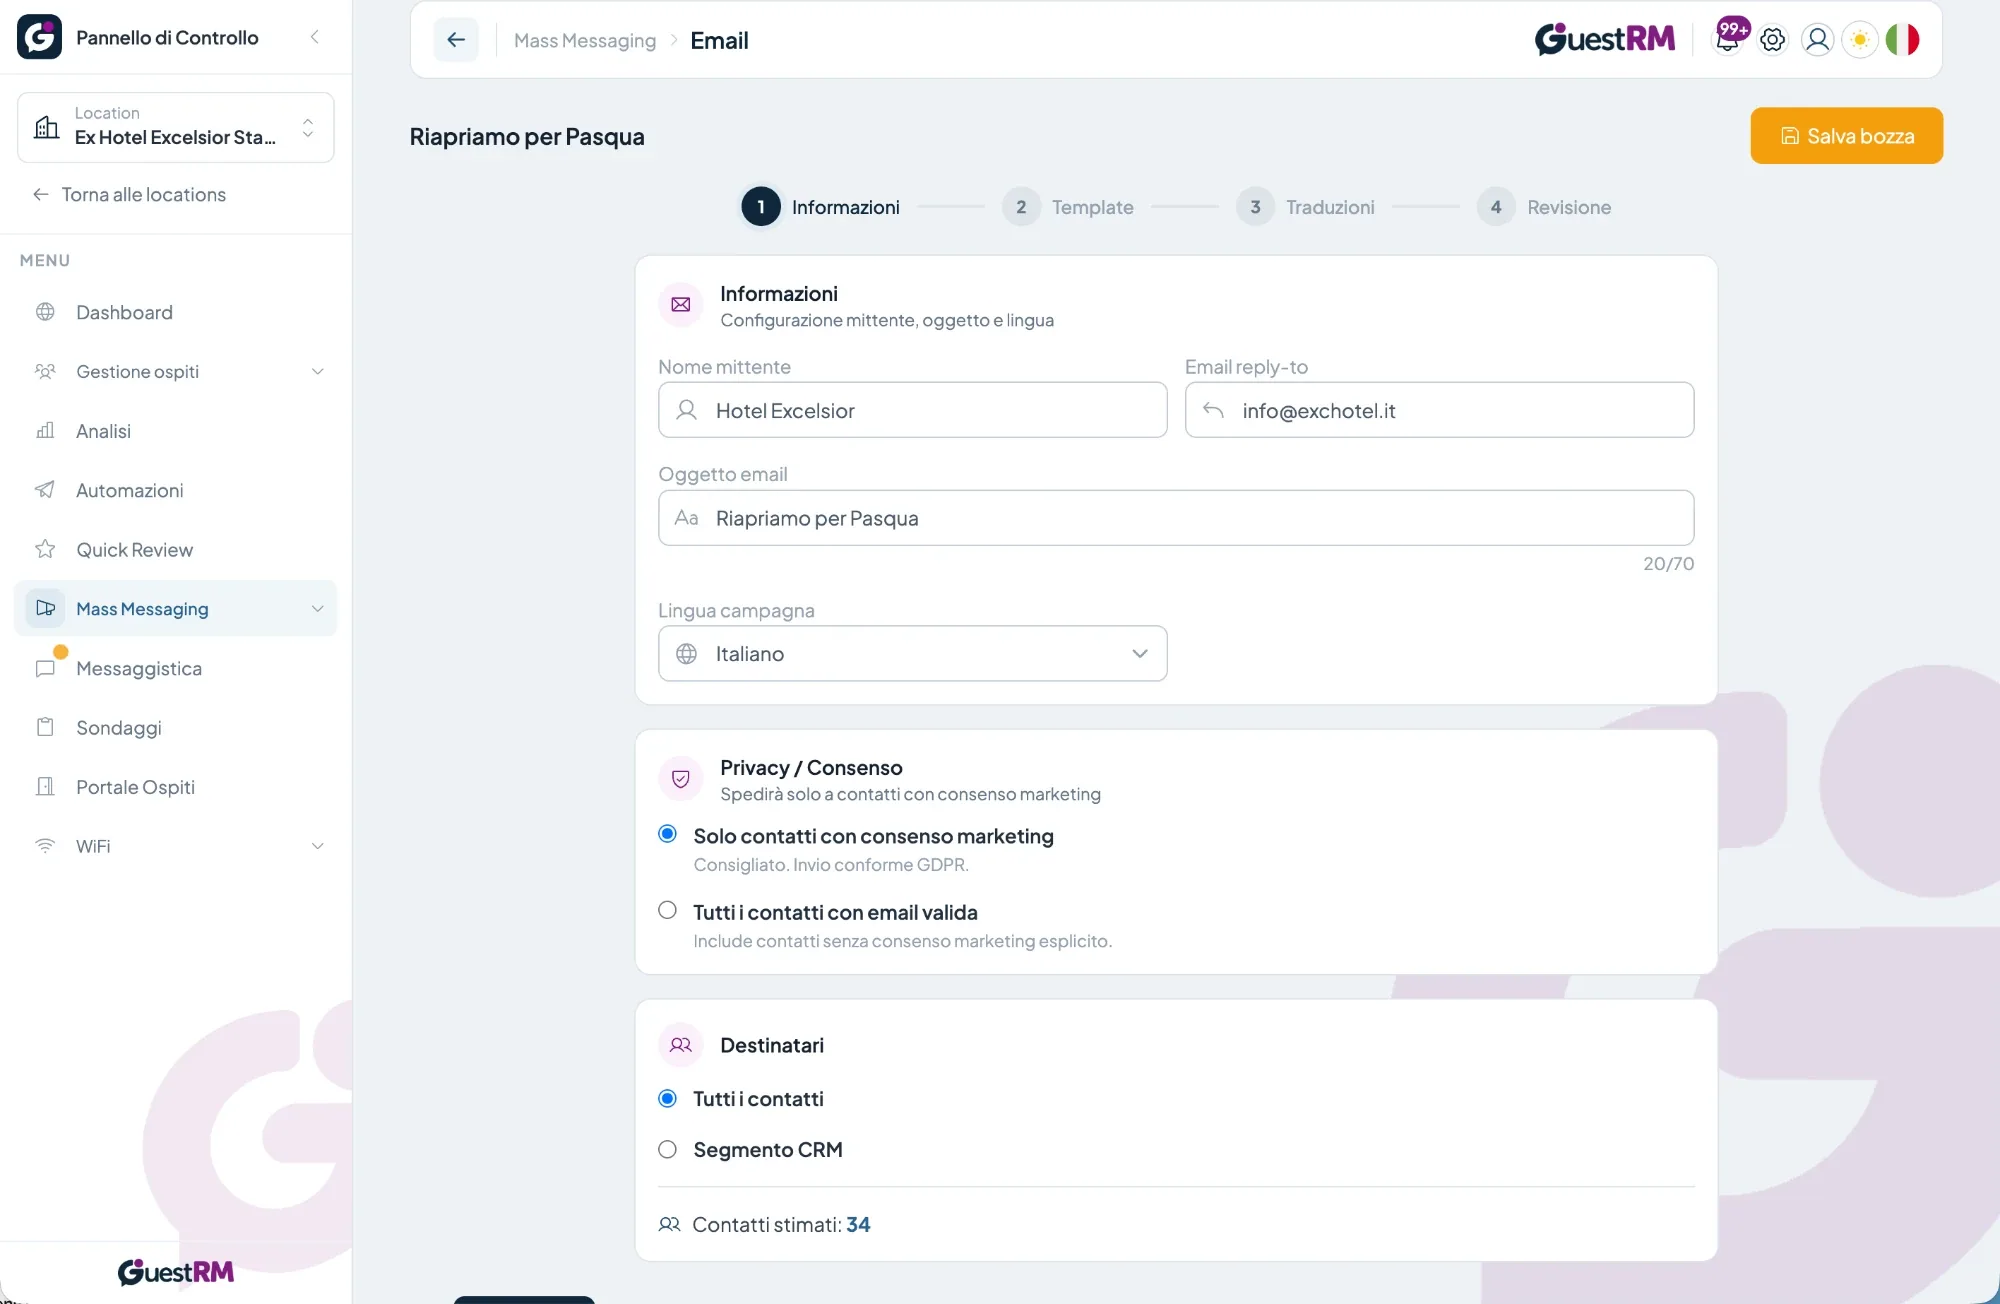Image resolution: width=2000 pixels, height=1304 pixels.
Task: Click the Analisi bar chart icon
Action: click(x=45, y=431)
